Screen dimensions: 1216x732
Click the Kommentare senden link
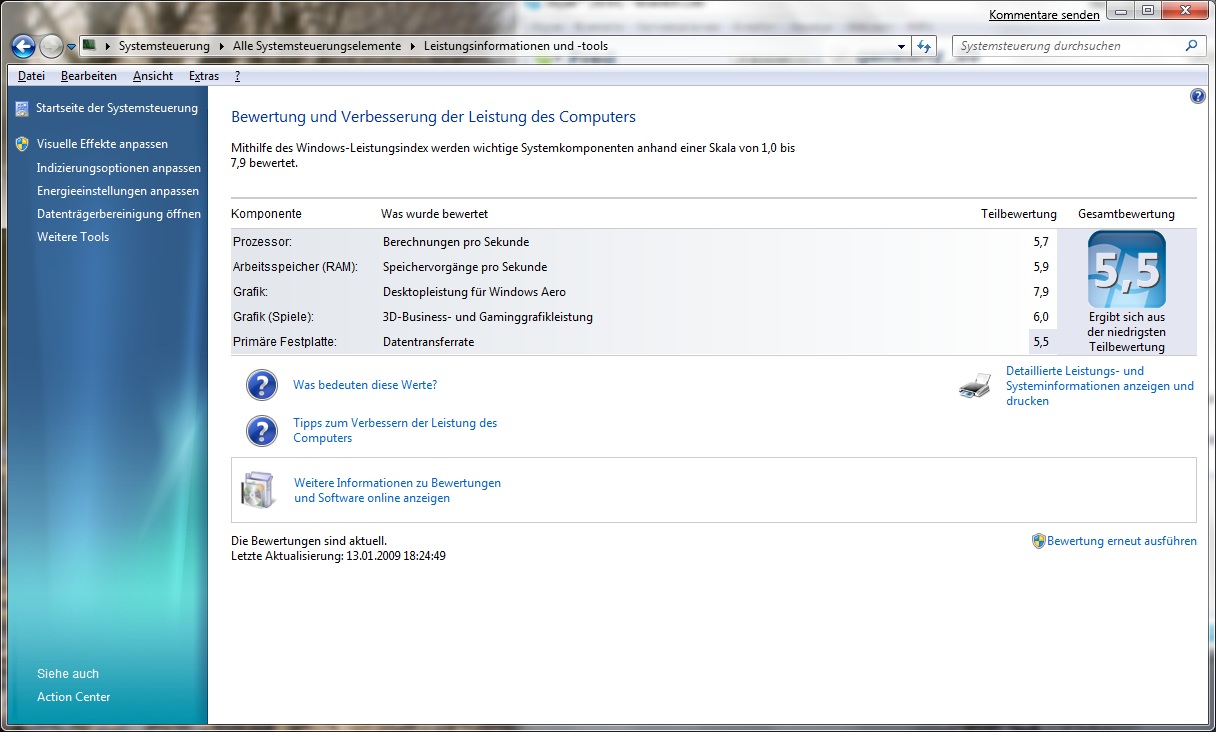point(1044,15)
